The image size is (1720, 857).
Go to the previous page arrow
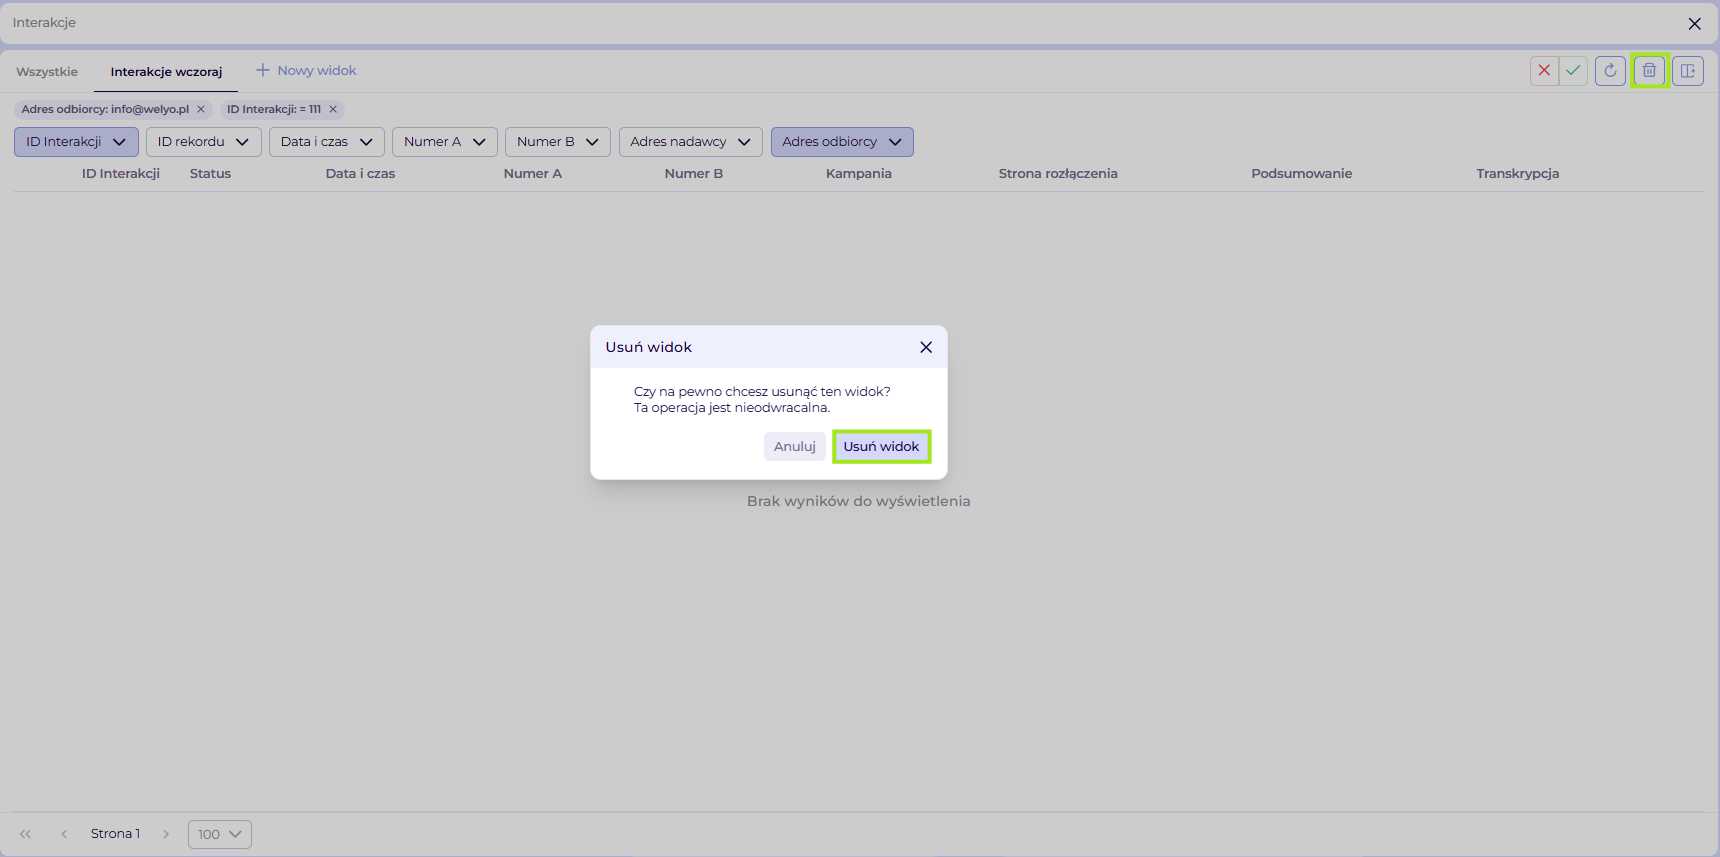click(64, 834)
